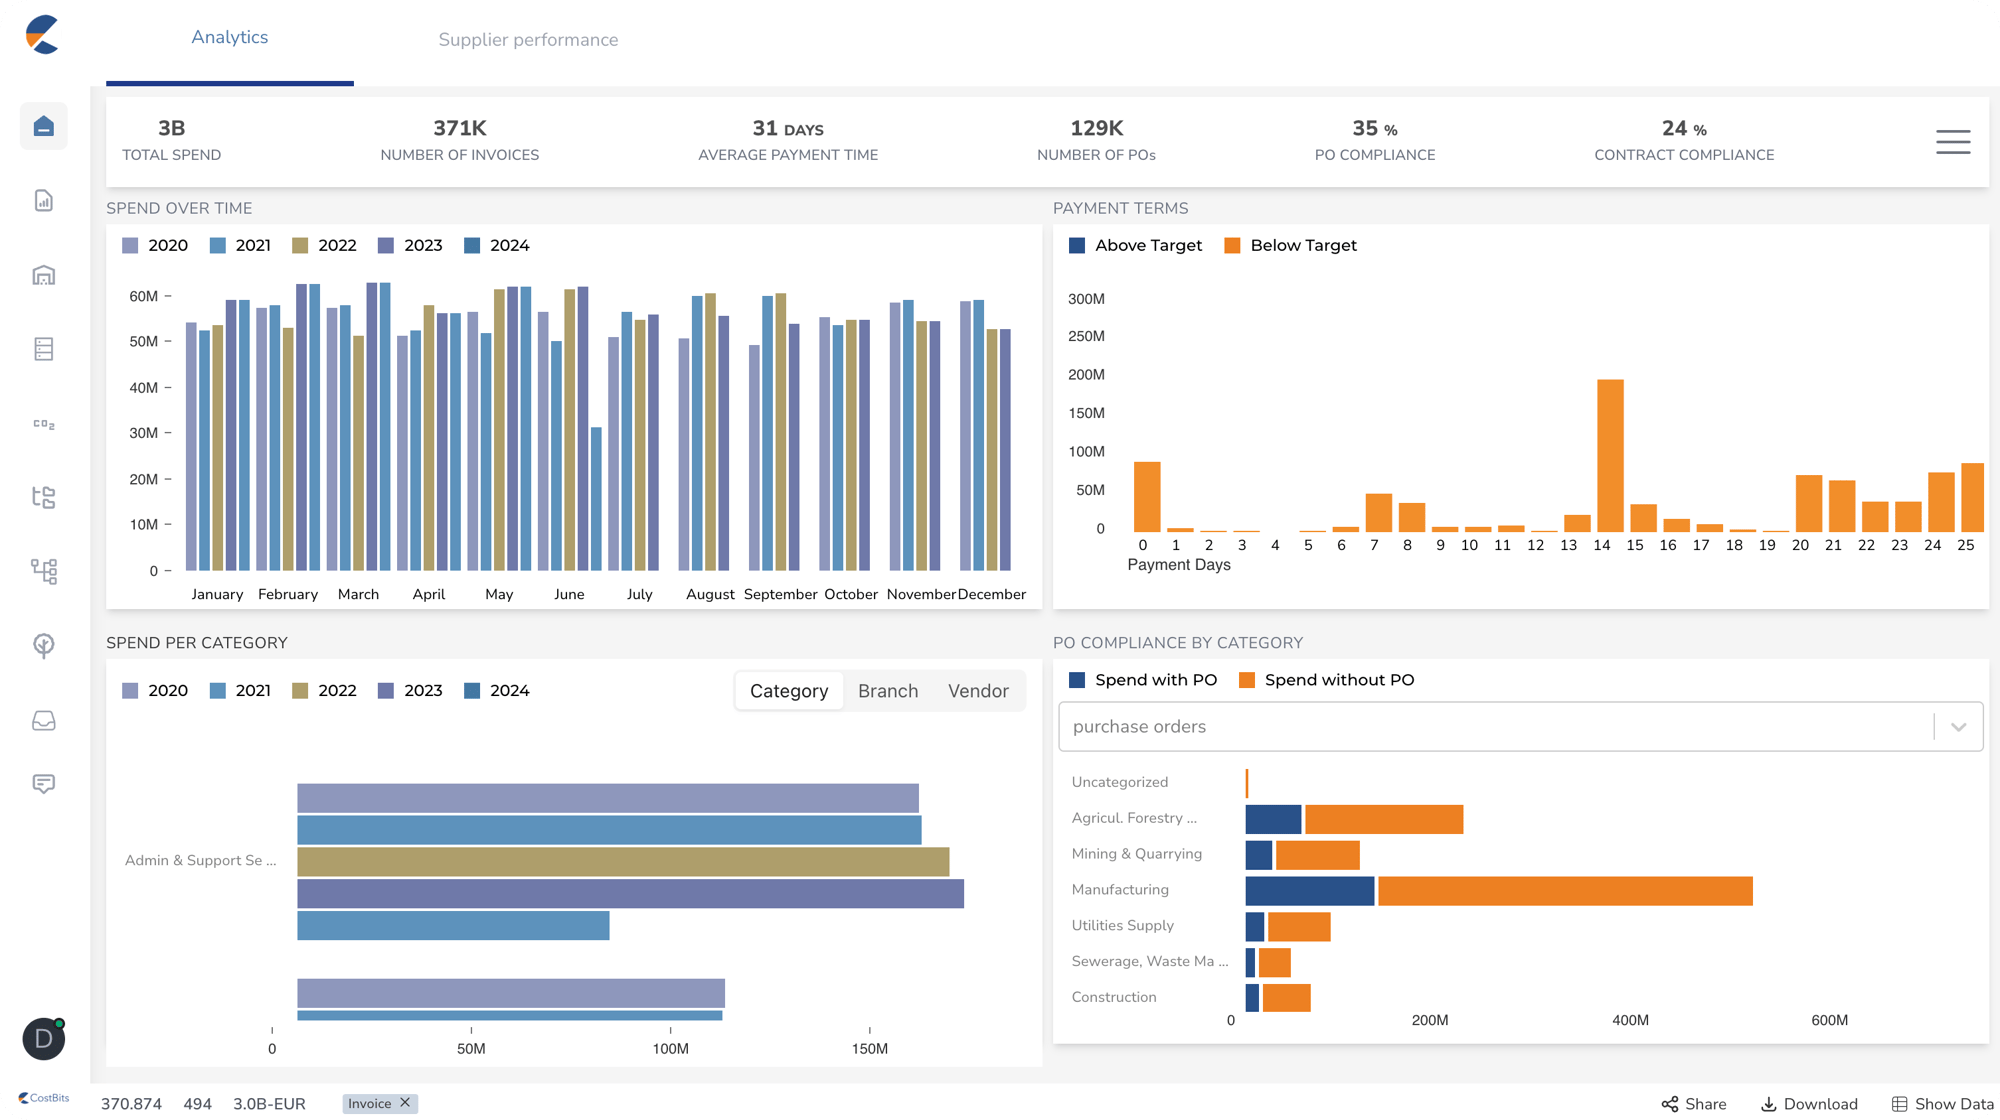Click the Sewerage, Waste Ma... category label

coord(1150,961)
